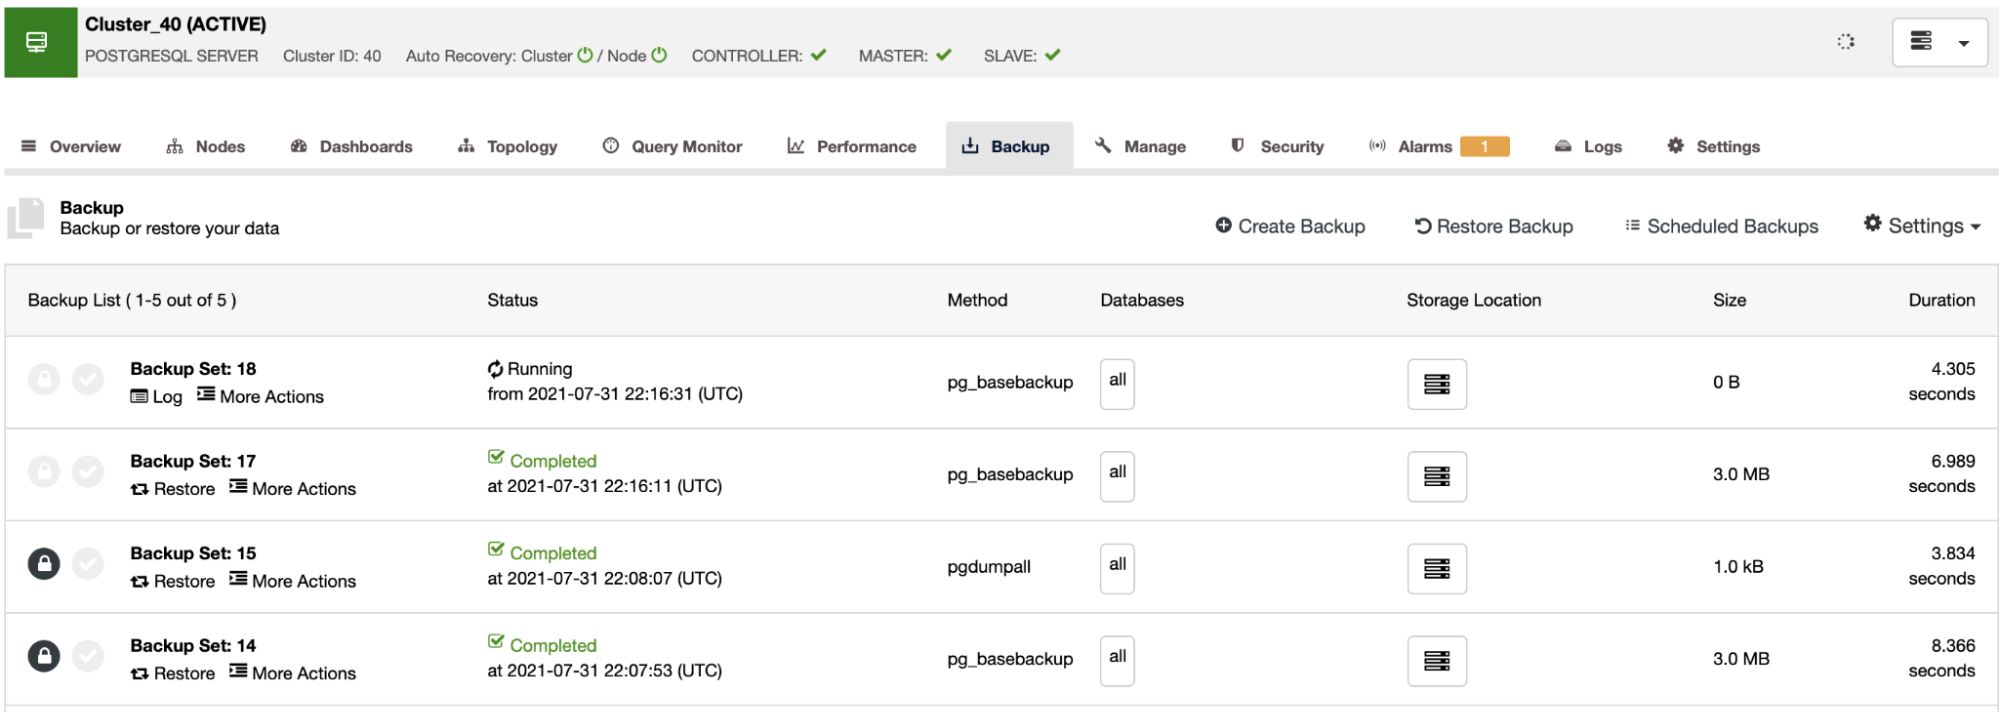The image size is (1999, 712).
Task: Click the SLAVE status checkmark
Action: pos(1052,55)
